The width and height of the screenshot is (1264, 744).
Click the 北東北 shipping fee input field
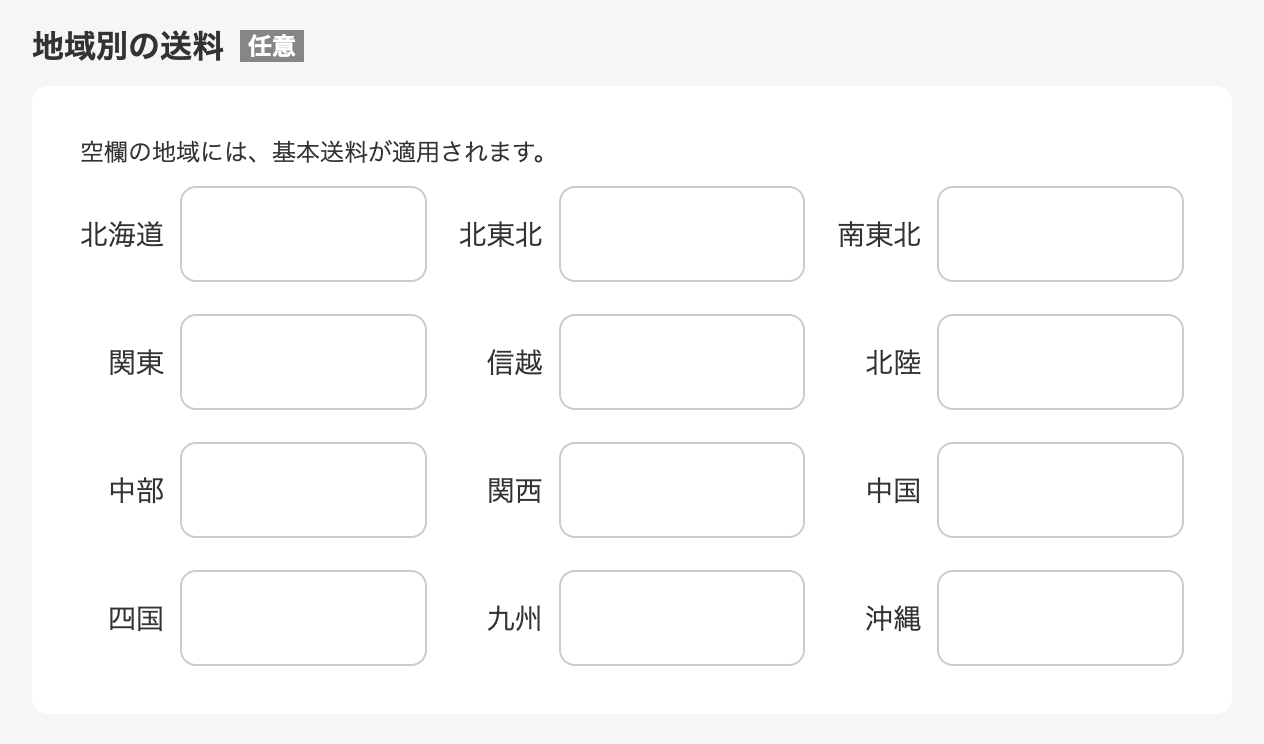click(x=681, y=233)
